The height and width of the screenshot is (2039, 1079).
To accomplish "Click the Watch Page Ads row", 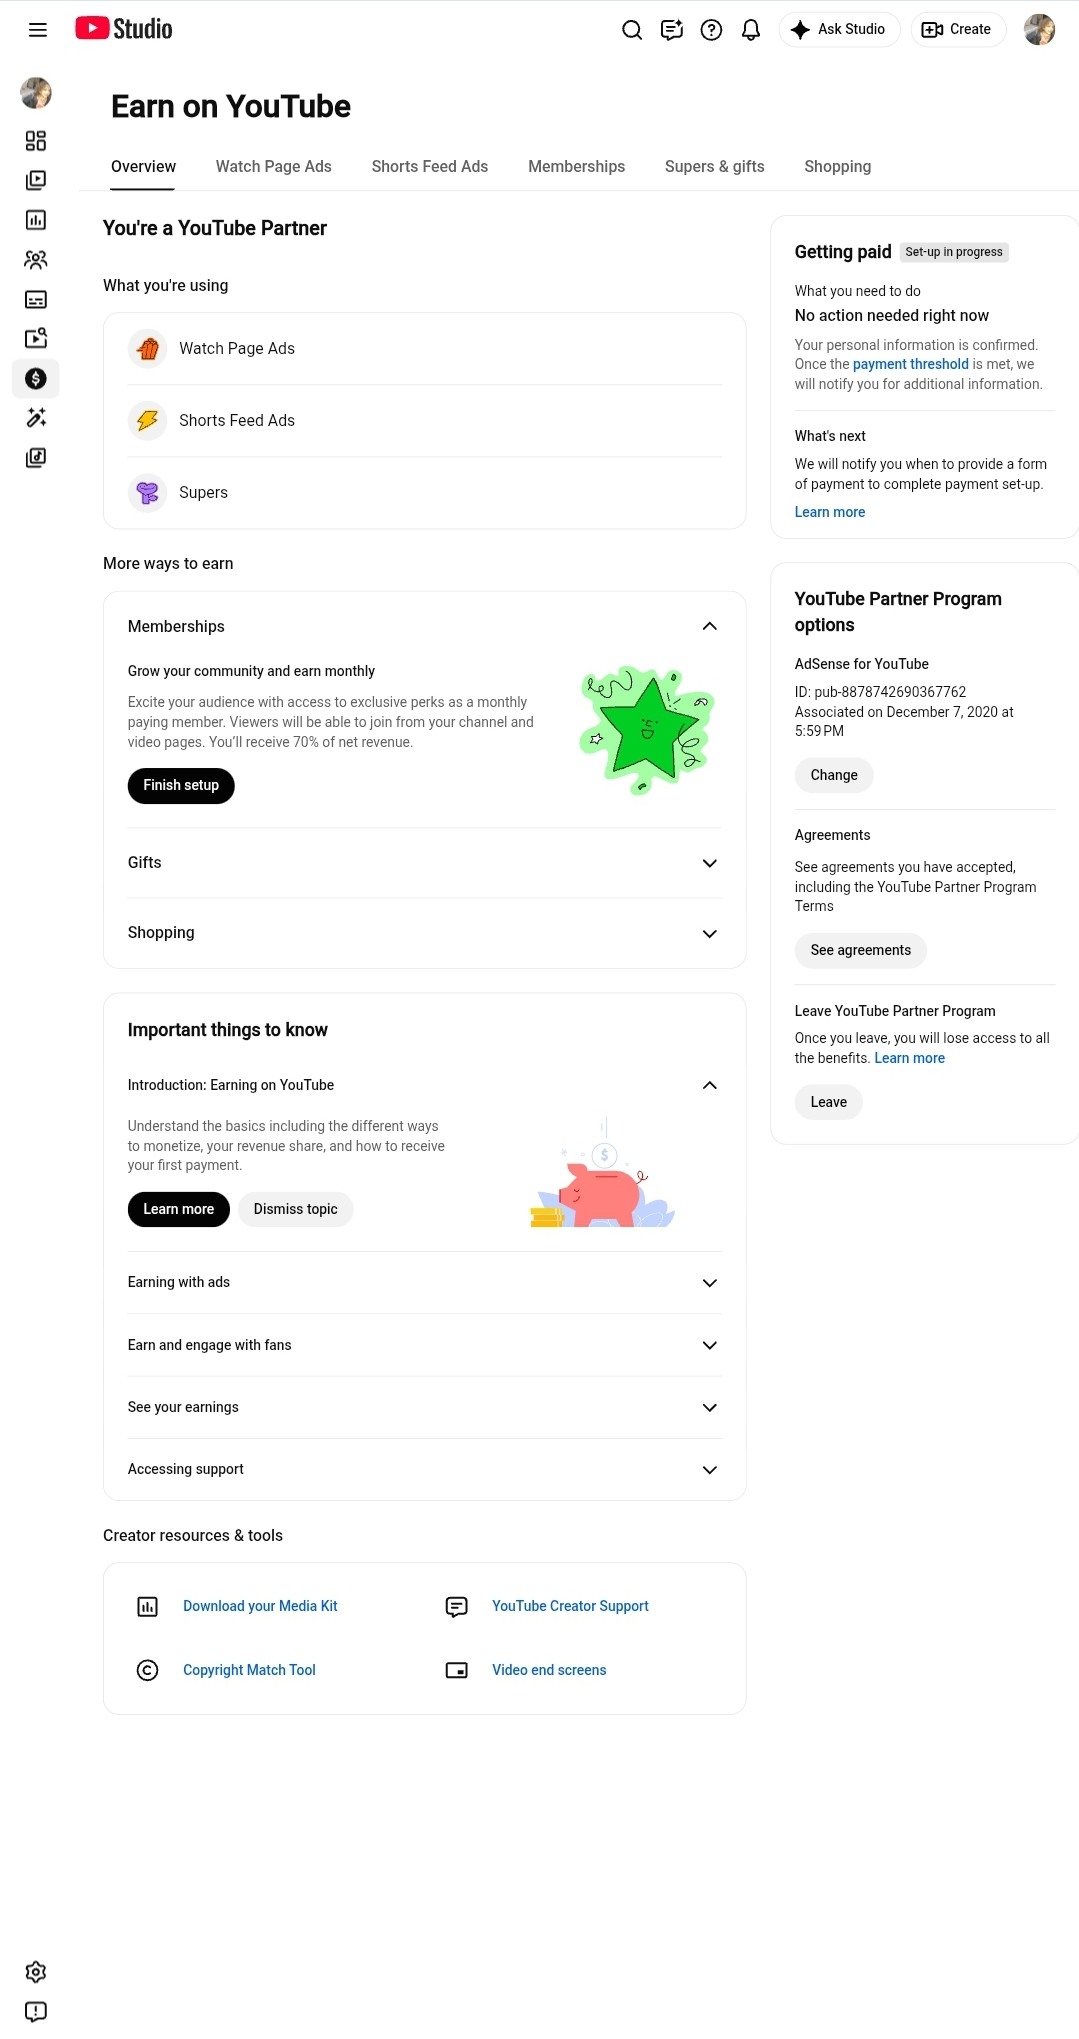I will click(x=425, y=349).
